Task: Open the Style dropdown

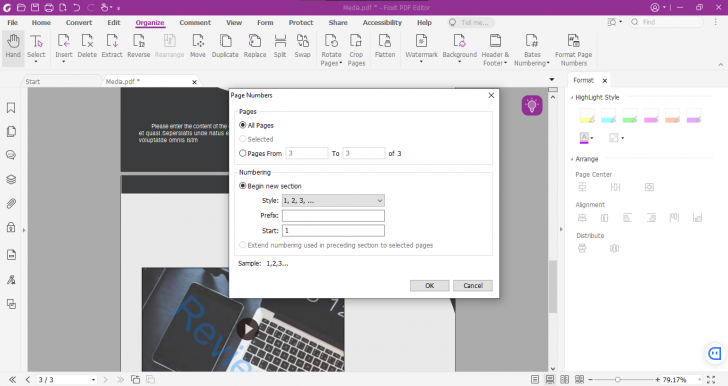Action: tap(333, 201)
